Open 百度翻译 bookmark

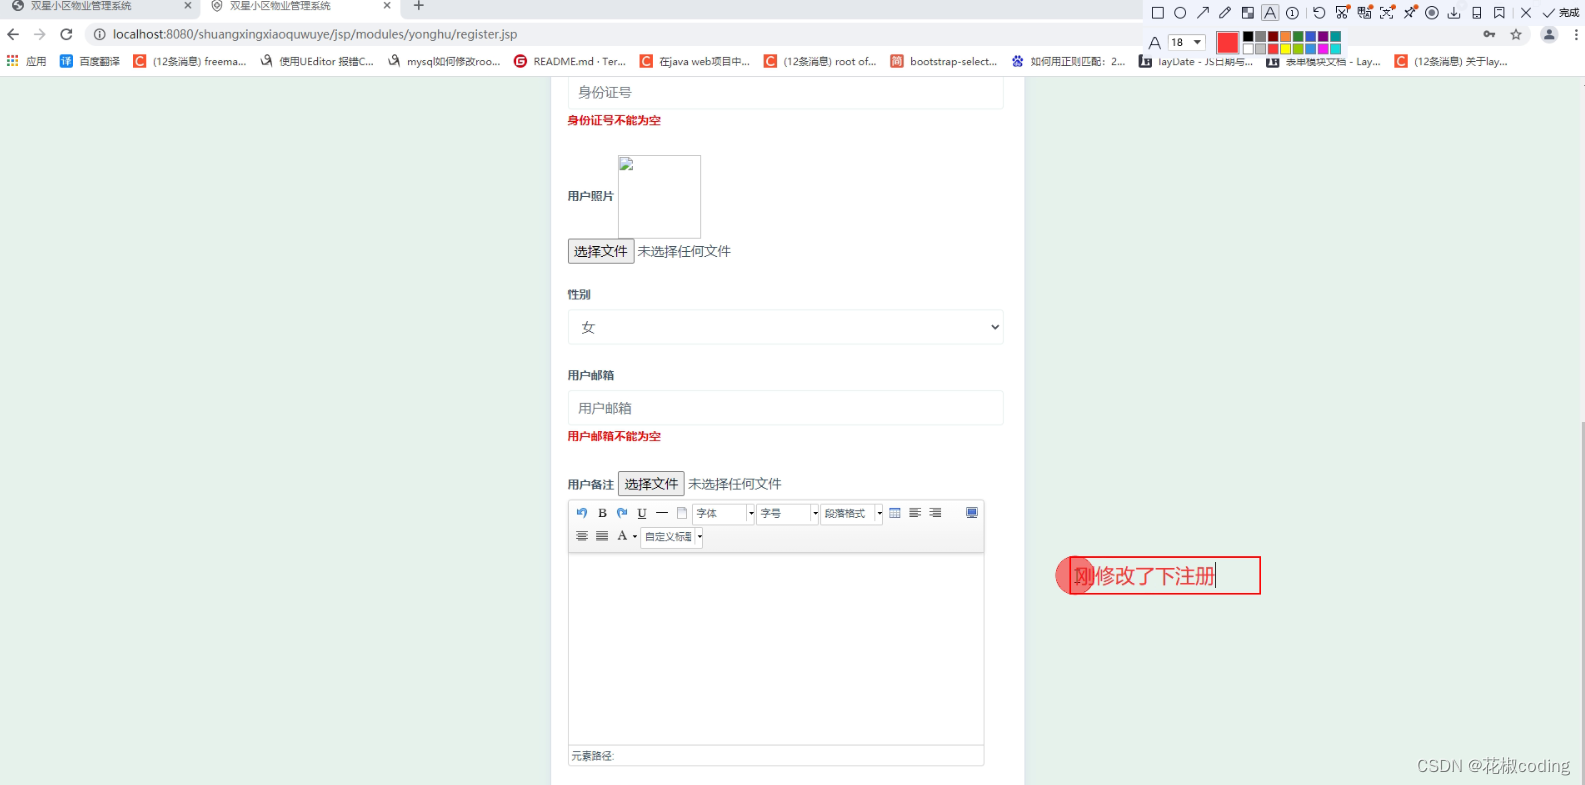(90, 61)
